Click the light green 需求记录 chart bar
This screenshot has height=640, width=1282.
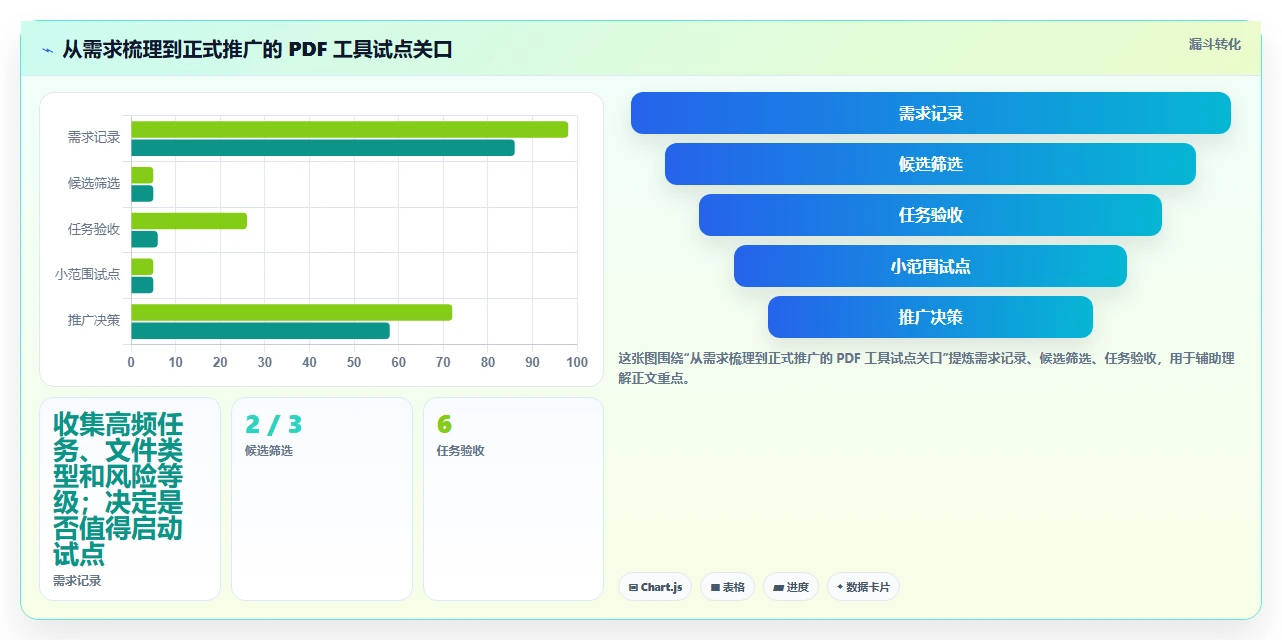[x=350, y=129]
